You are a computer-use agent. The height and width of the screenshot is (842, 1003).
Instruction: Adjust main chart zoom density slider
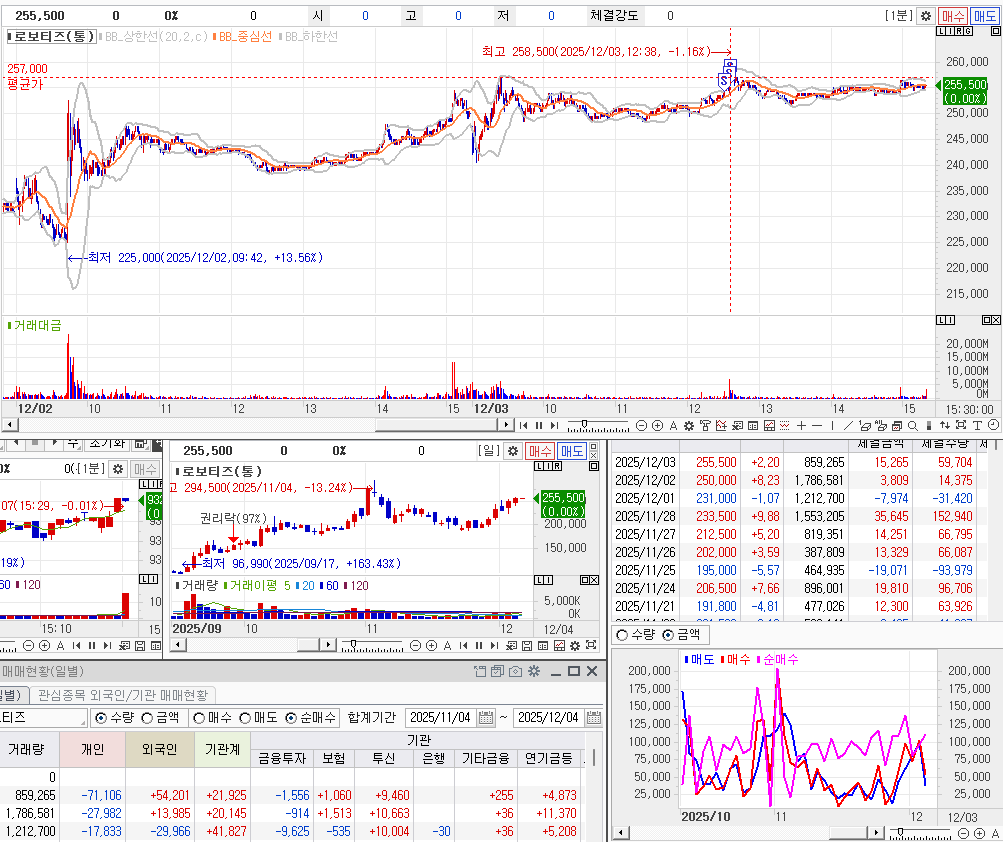(584, 424)
